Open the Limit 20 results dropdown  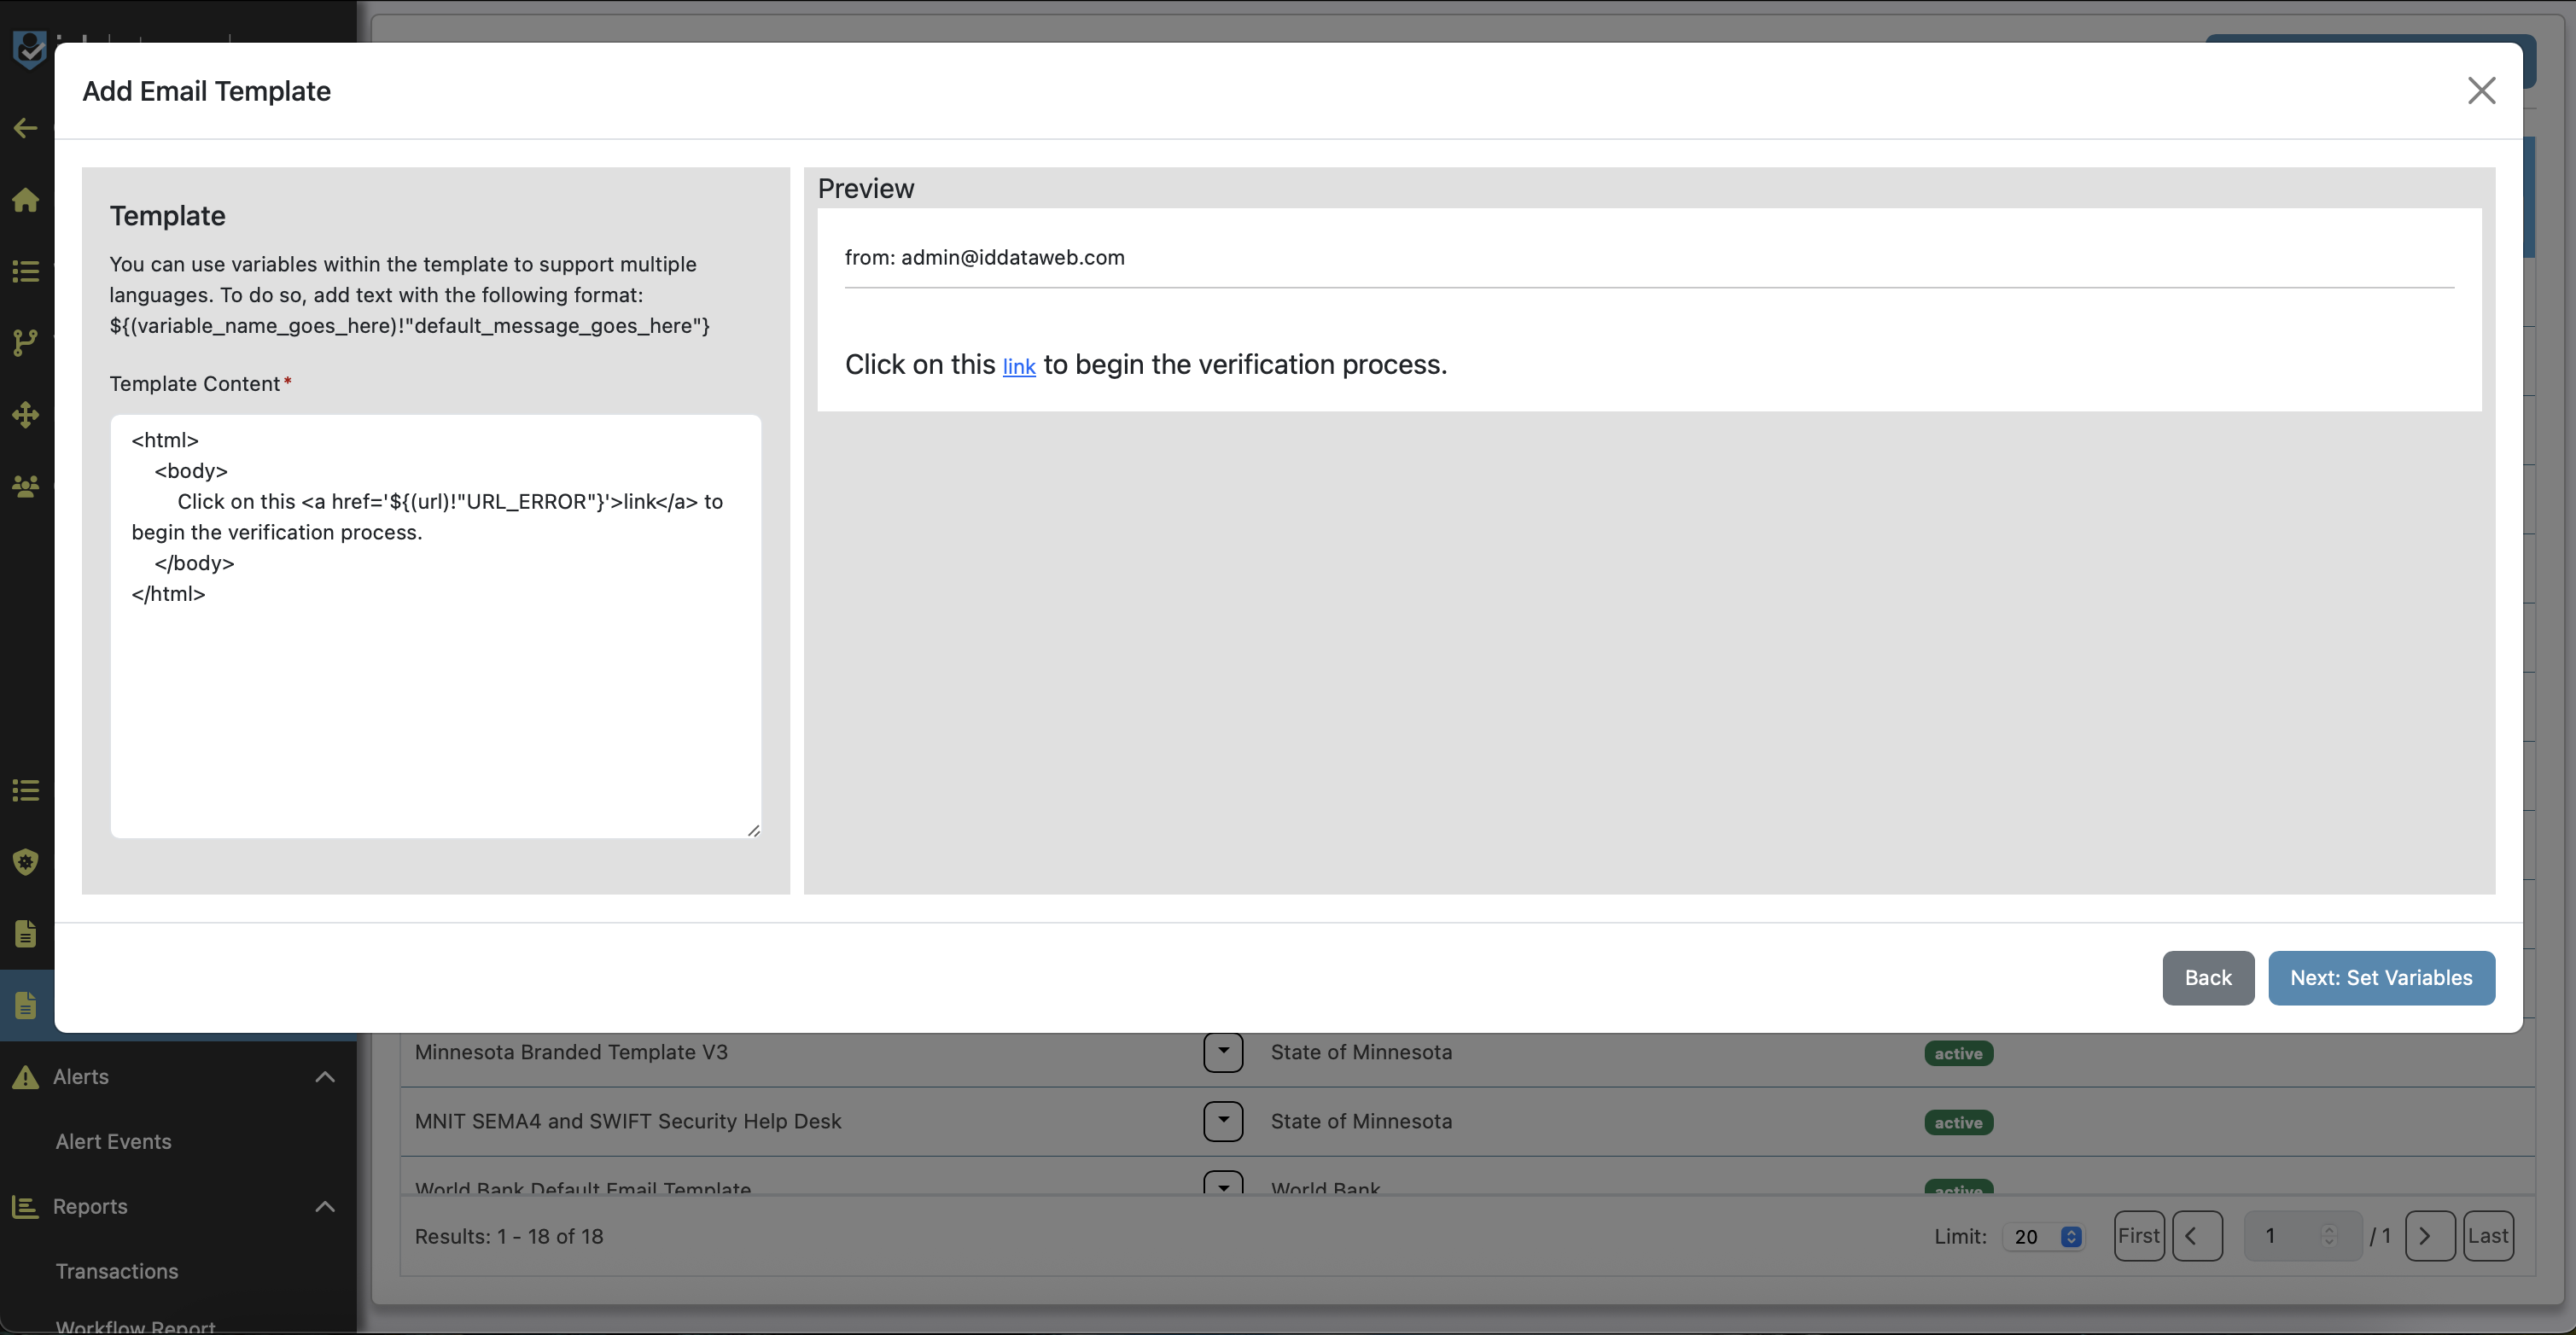[2044, 1237]
